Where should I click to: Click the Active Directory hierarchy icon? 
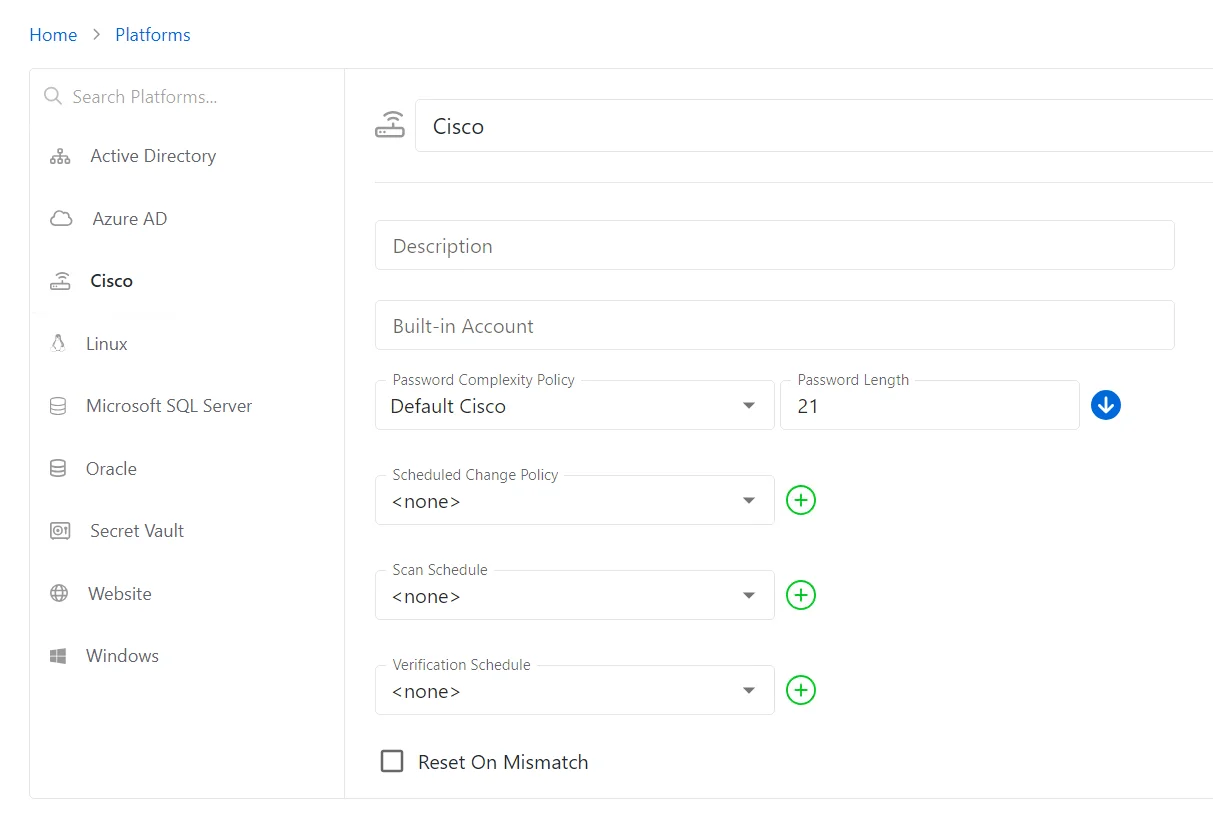(60, 156)
